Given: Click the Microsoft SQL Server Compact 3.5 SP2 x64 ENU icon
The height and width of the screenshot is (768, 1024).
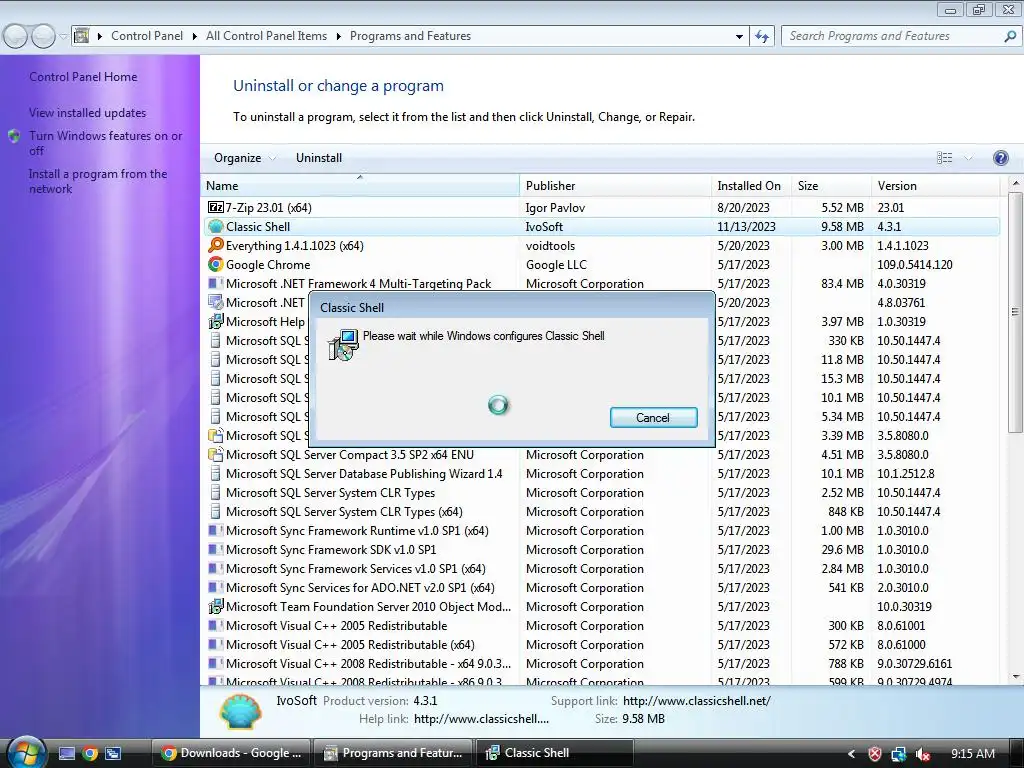Looking at the screenshot, I should coord(216,455).
